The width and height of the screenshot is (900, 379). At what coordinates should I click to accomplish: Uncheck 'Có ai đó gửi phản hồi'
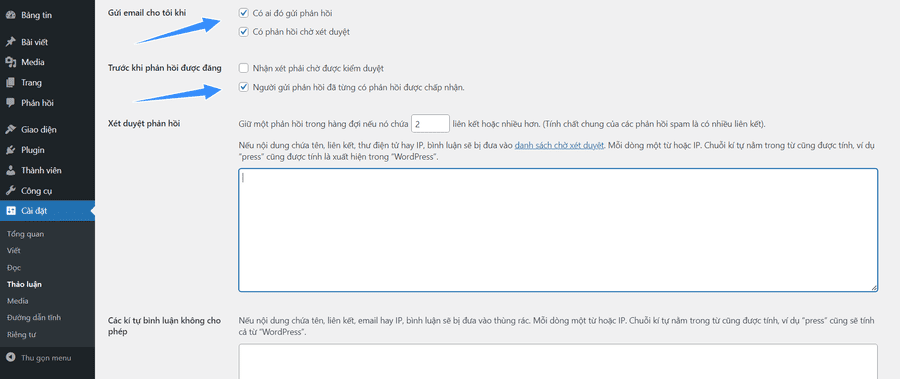pyautogui.click(x=243, y=13)
